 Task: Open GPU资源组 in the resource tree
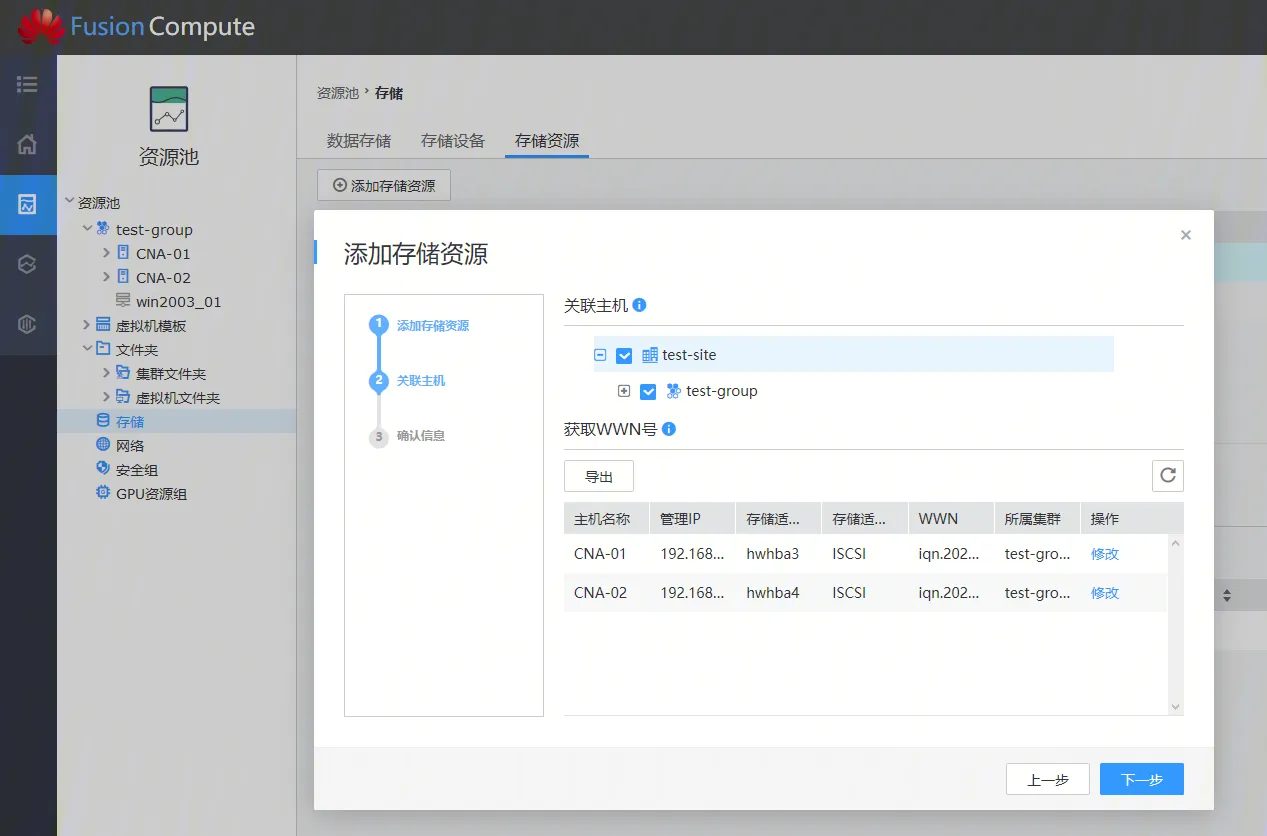pyautogui.click(x=150, y=493)
